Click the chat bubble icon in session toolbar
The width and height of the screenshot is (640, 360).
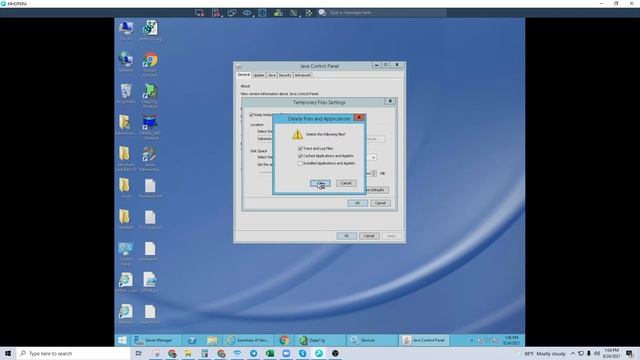tap(322, 13)
